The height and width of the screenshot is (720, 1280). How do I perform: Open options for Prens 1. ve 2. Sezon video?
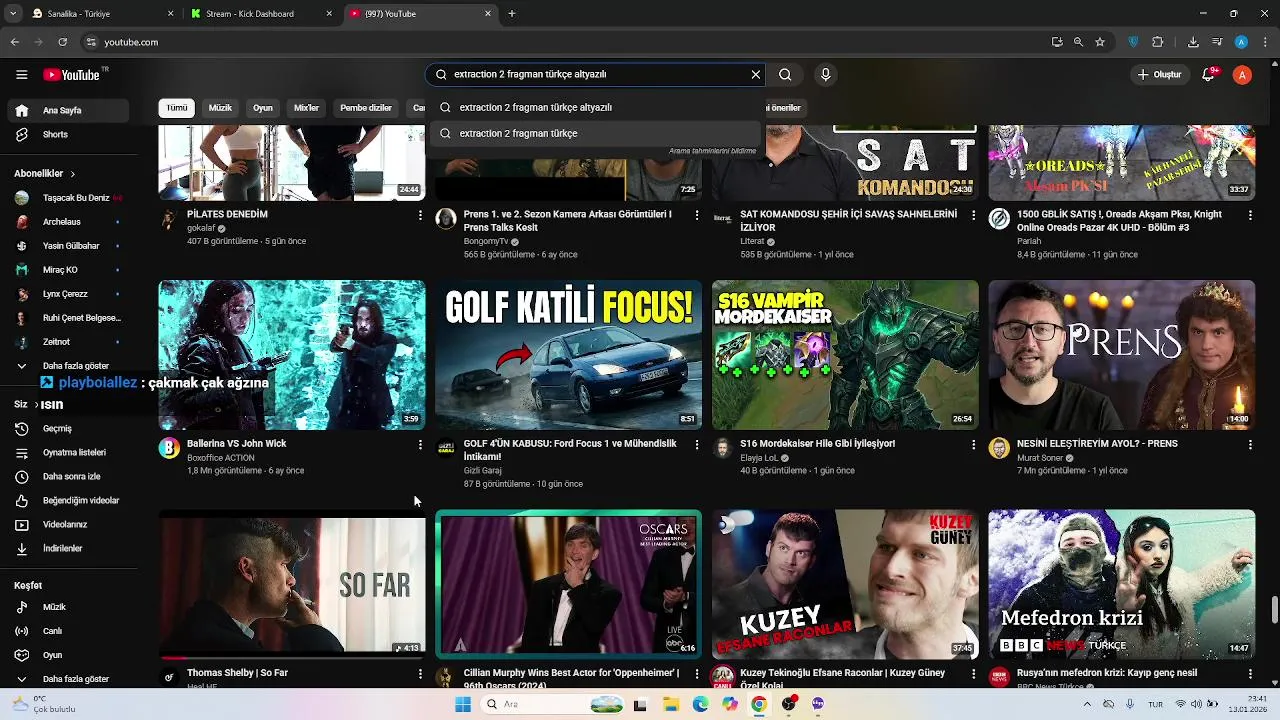pyautogui.click(x=697, y=215)
